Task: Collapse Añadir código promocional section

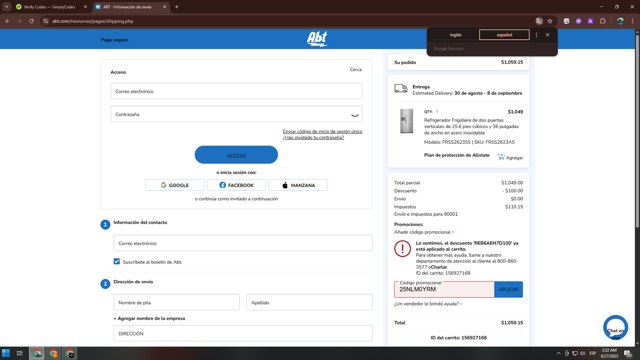Action: (x=424, y=232)
